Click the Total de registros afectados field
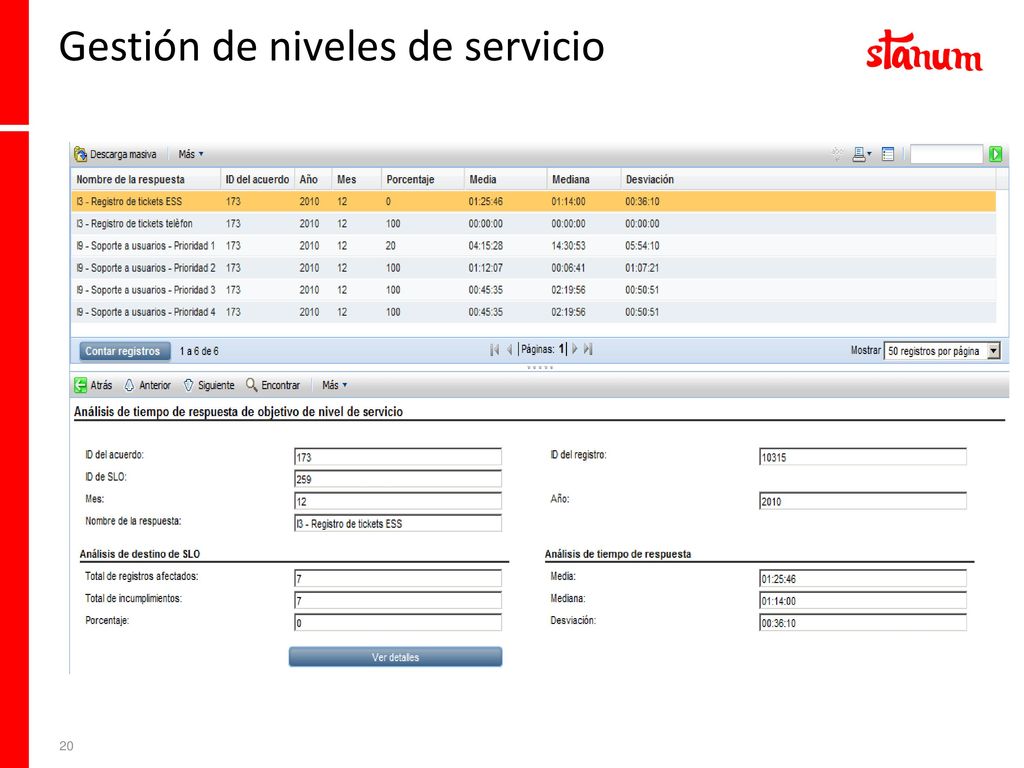Image resolution: width=1024 pixels, height=768 pixels. [398, 578]
